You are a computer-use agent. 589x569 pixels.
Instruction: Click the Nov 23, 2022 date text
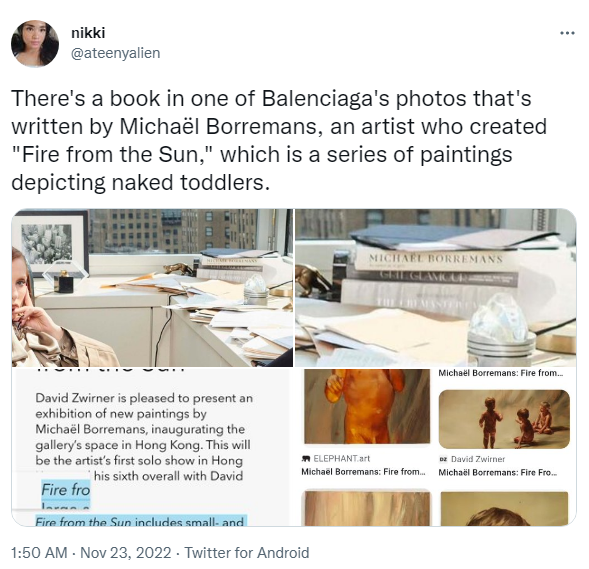[x=125, y=553]
